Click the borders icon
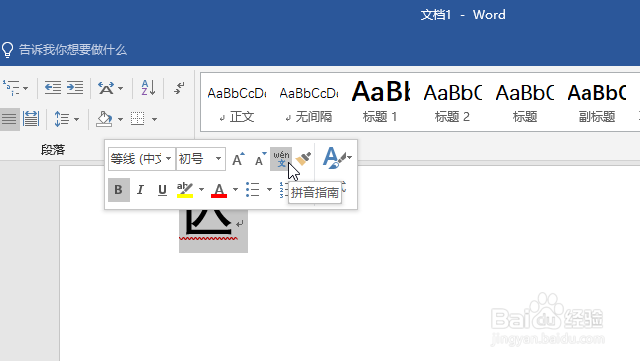Image resolution: width=640 pixels, height=361 pixels. point(138,119)
